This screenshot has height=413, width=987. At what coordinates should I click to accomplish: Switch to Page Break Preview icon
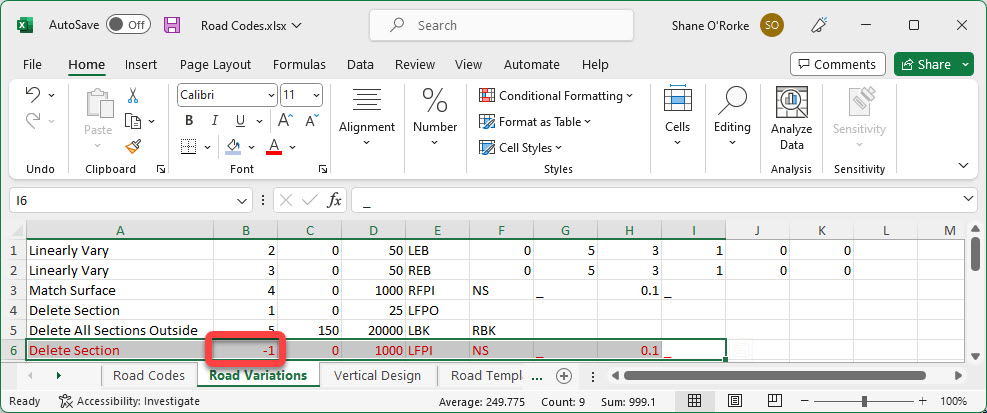pyautogui.click(x=775, y=401)
